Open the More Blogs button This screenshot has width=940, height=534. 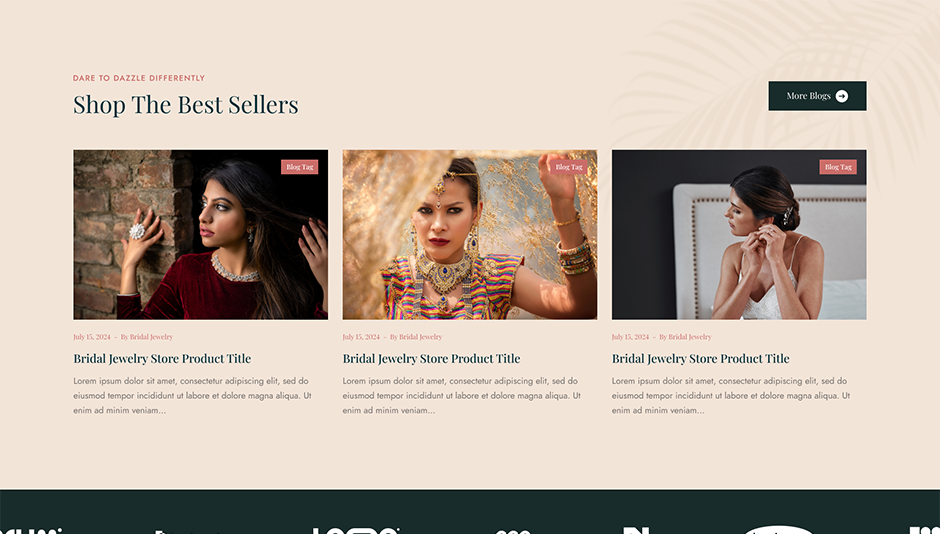[817, 96]
